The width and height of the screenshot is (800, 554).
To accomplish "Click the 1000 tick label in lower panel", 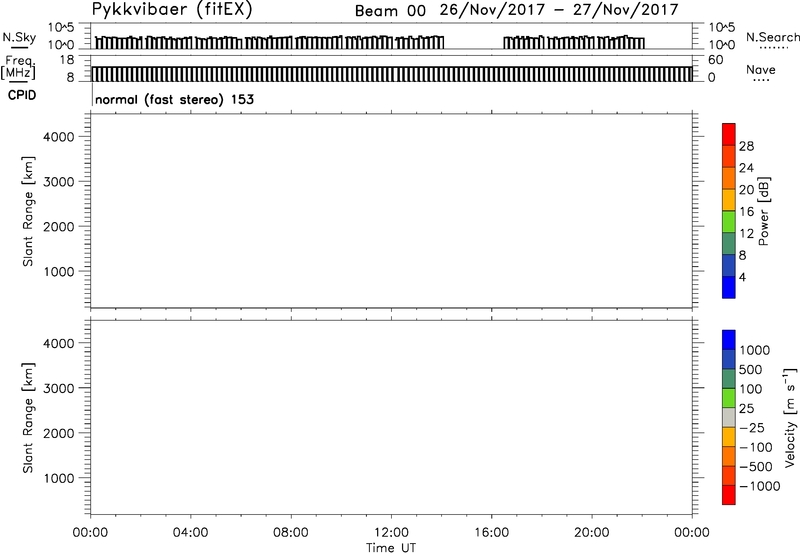I will (x=59, y=478).
